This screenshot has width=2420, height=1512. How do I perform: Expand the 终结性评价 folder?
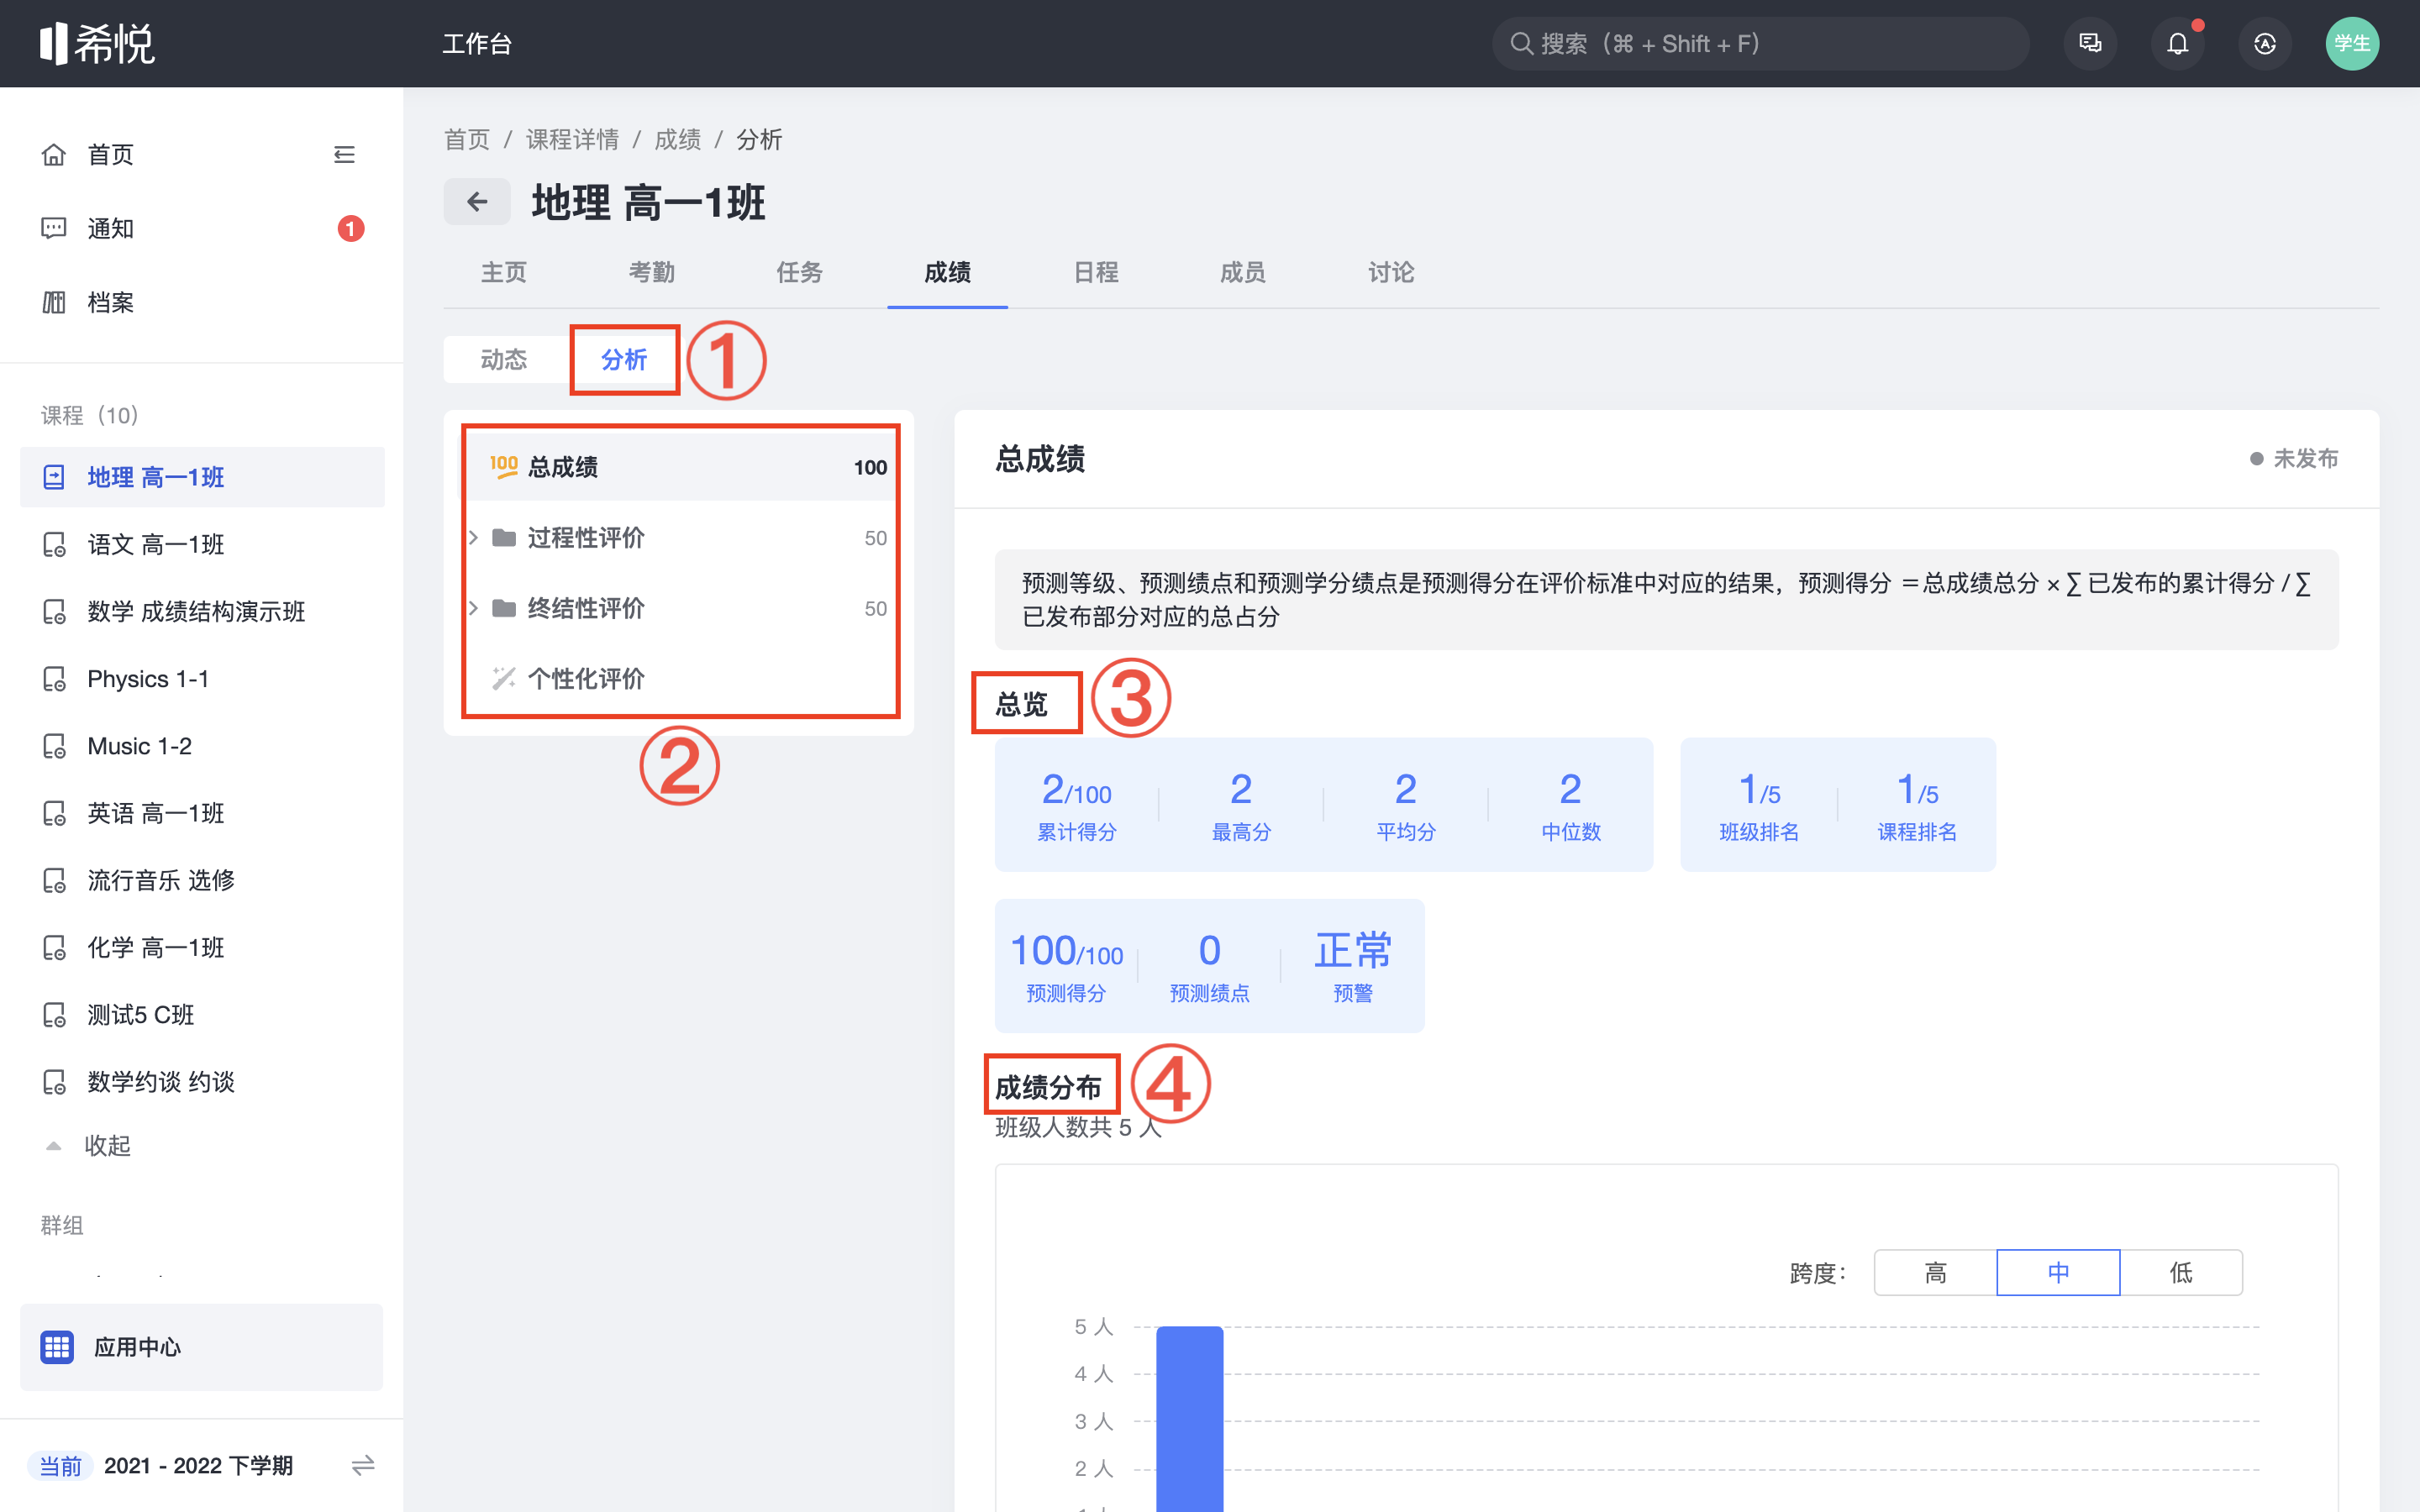point(474,608)
